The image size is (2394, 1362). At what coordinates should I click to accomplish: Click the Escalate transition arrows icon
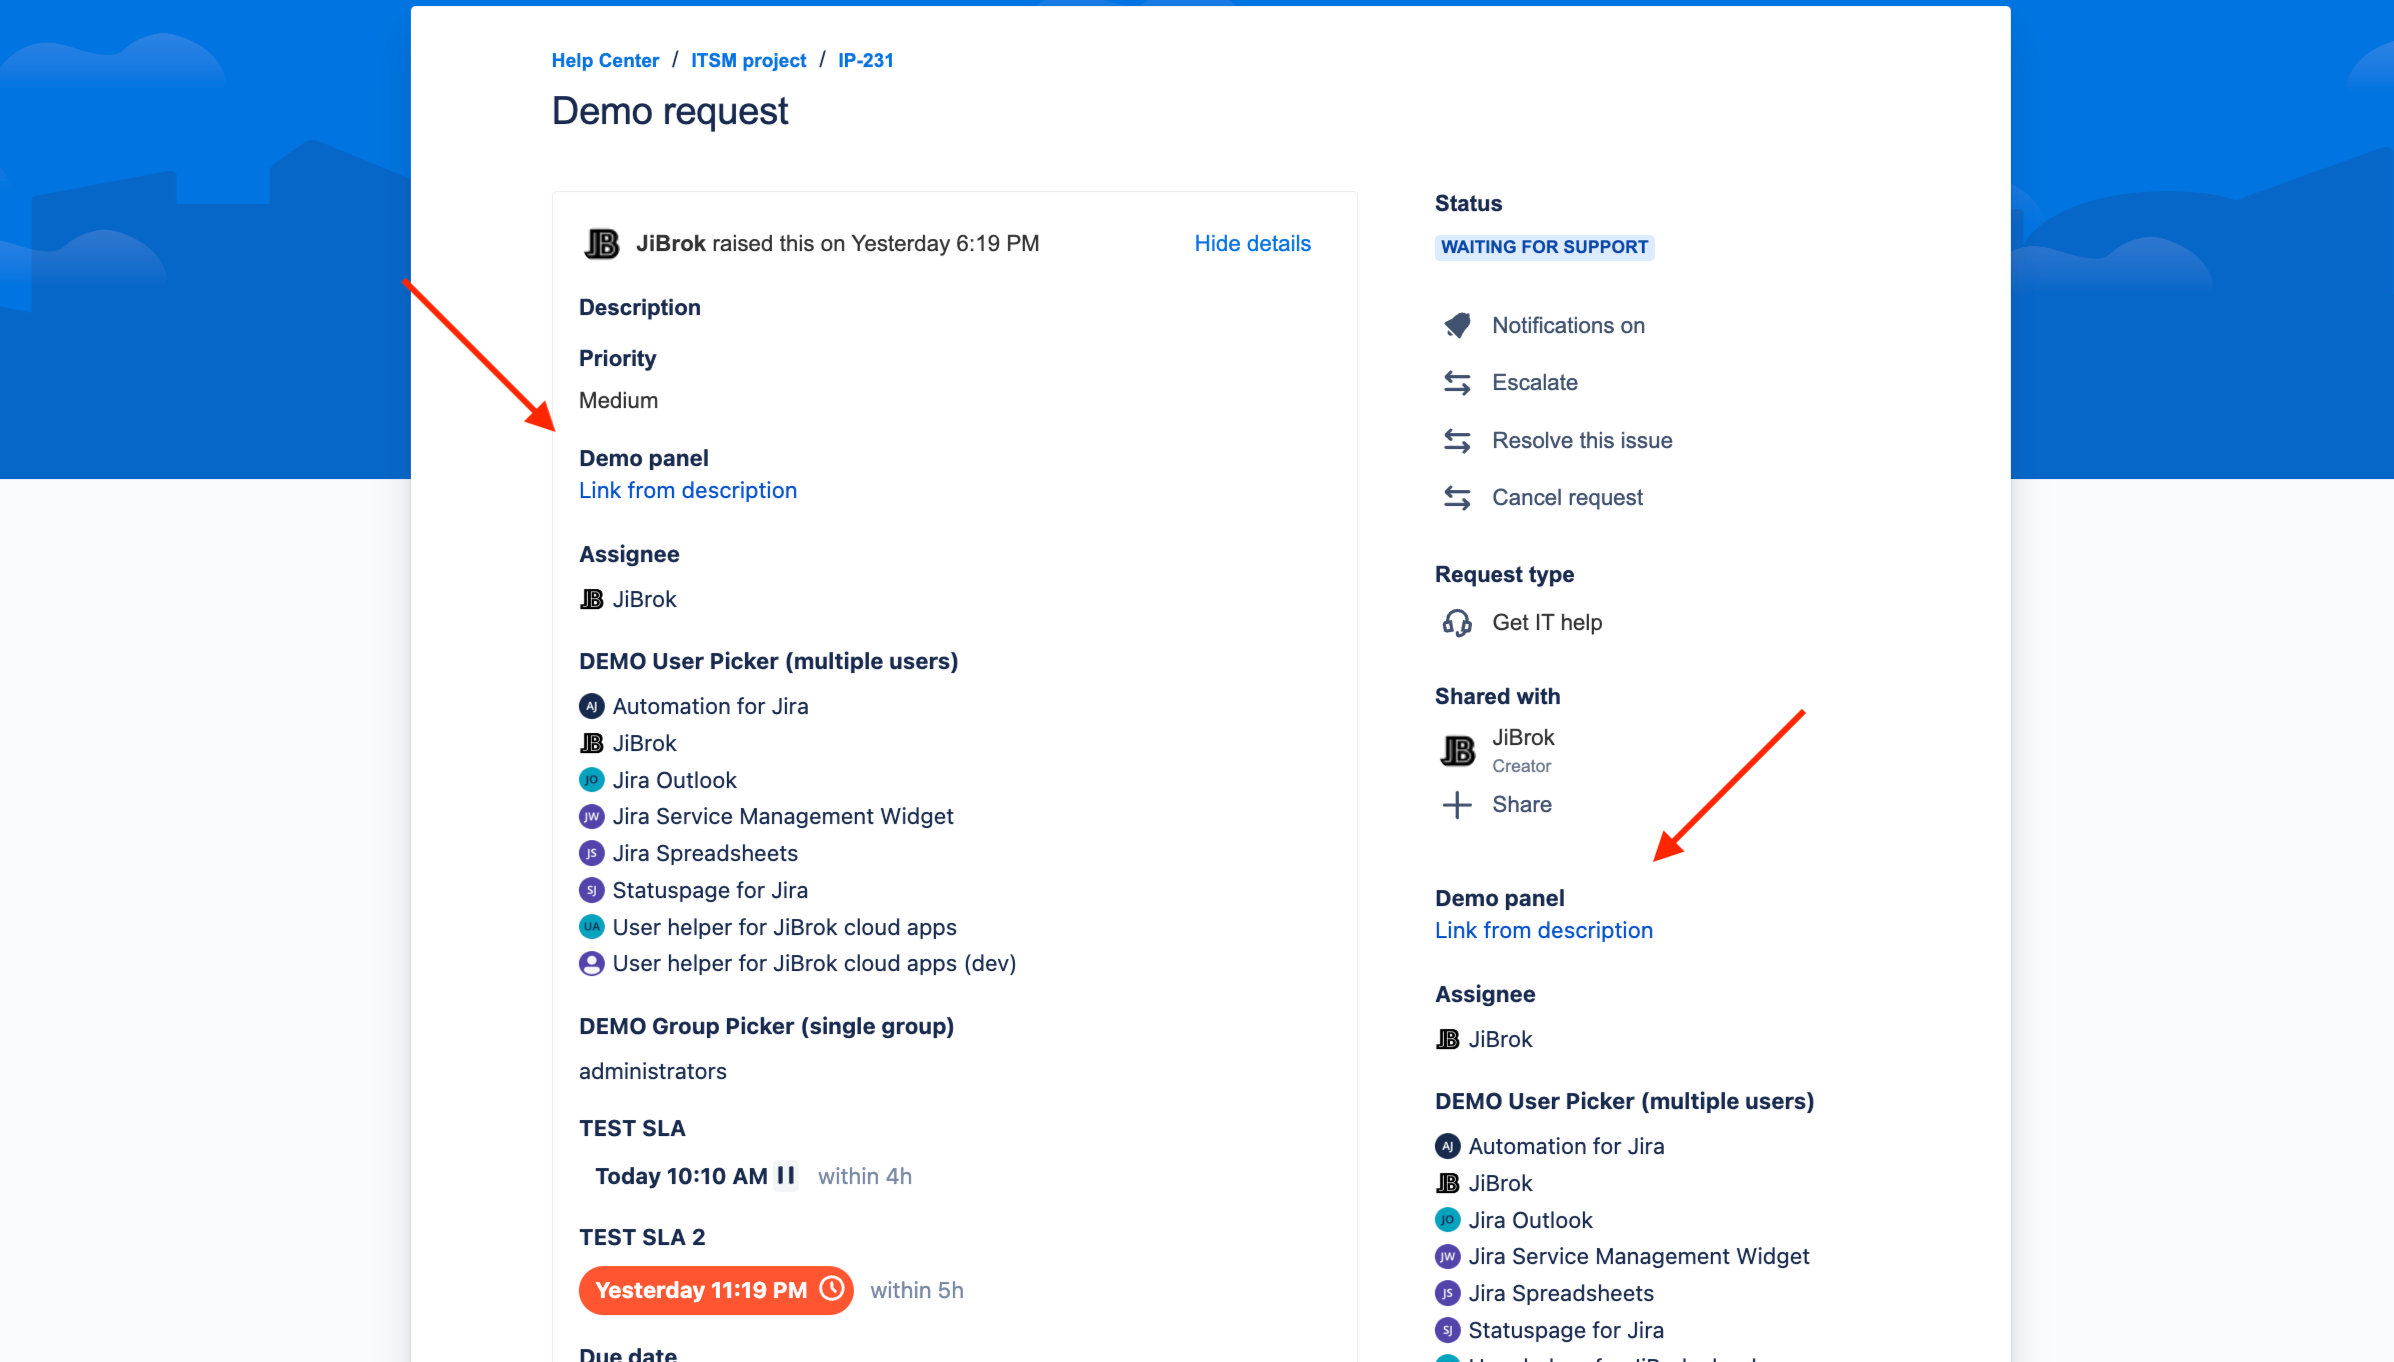click(x=1457, y=382)
